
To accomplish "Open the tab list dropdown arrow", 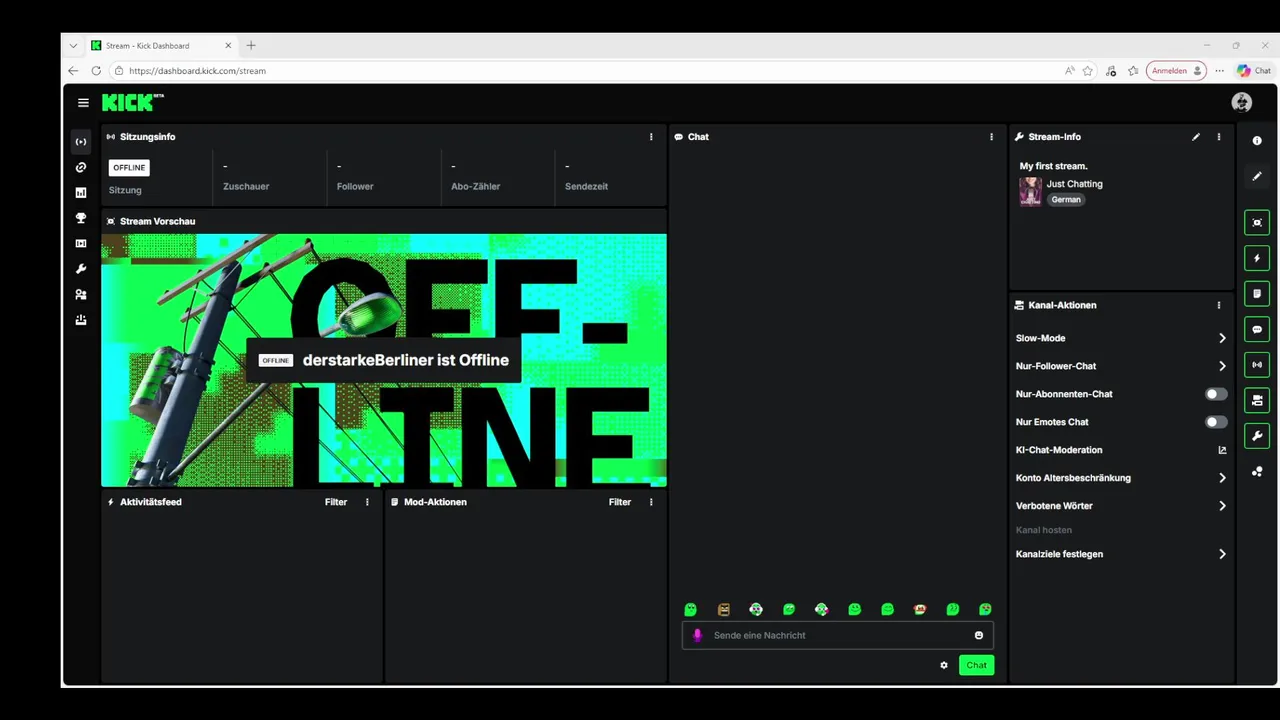I will 73,45.
